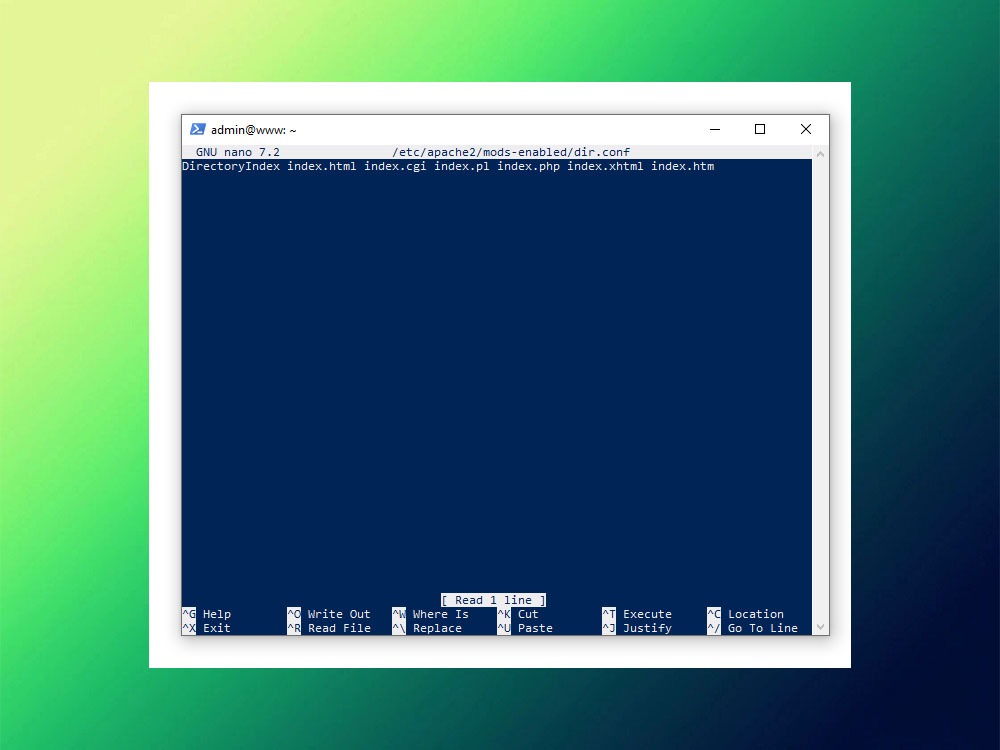1000x750 pixels.
Task: Click the ^X Exit shortcut
Action: [207, 628]
